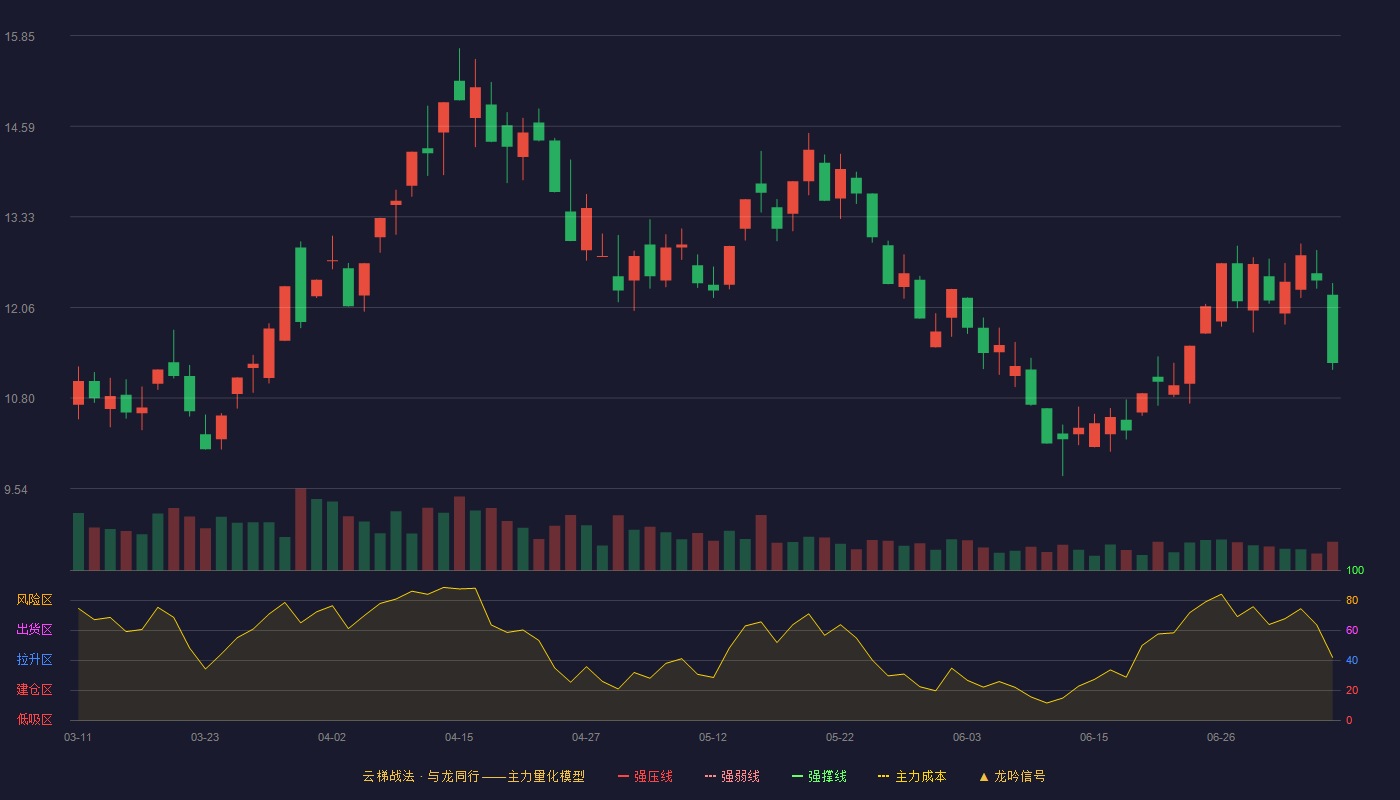
Task: Click the 03-11 date axis label
Action: tap(78, 737)
